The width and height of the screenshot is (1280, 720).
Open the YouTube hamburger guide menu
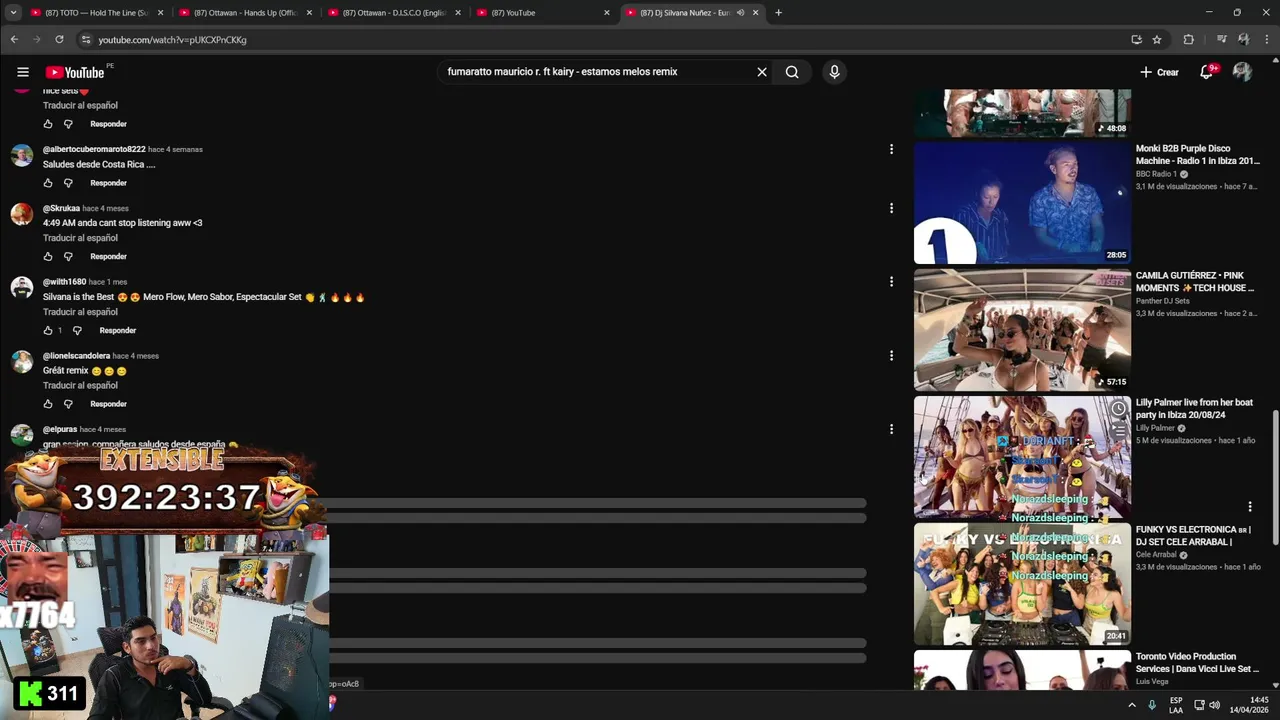(23, 72)
